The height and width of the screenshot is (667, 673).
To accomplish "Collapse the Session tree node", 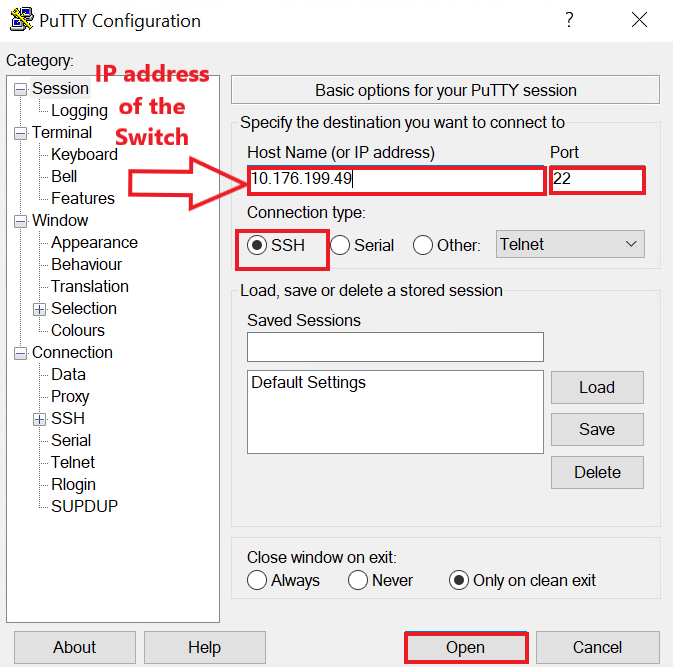I will [x=20, y=89].
